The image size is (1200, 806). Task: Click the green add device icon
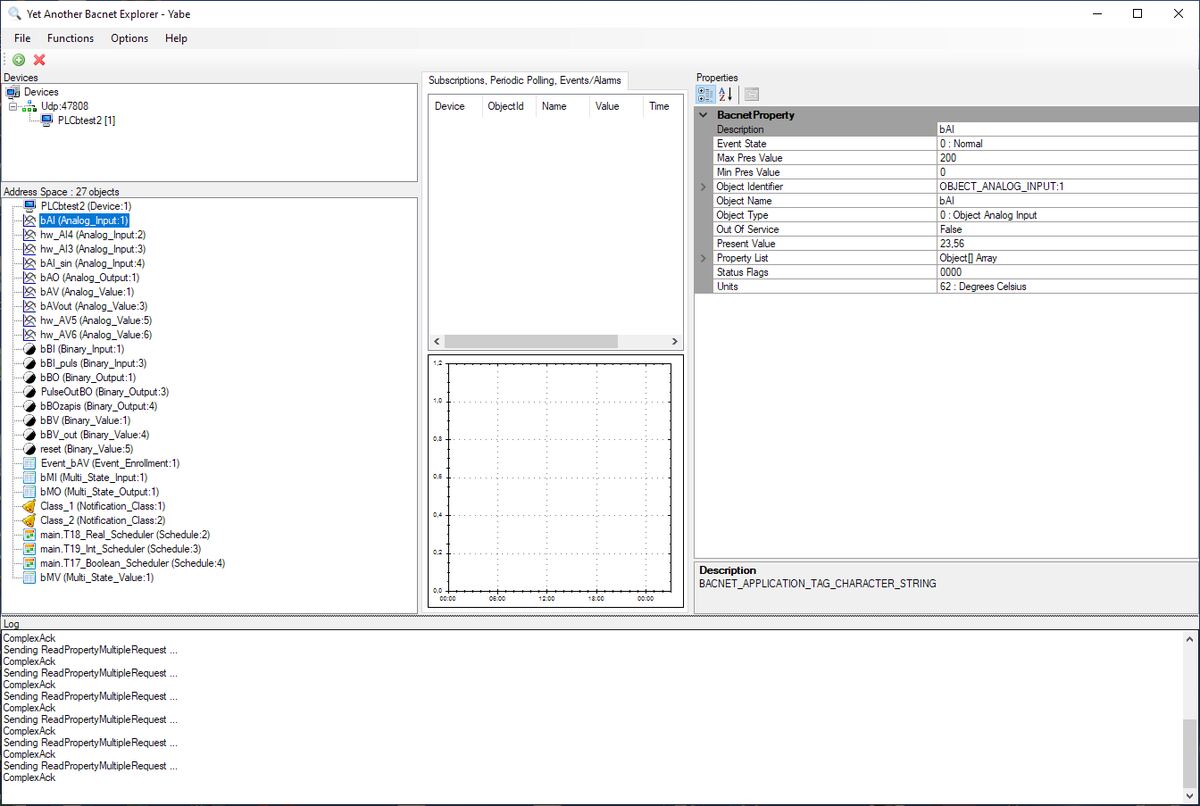pos(18,60)
